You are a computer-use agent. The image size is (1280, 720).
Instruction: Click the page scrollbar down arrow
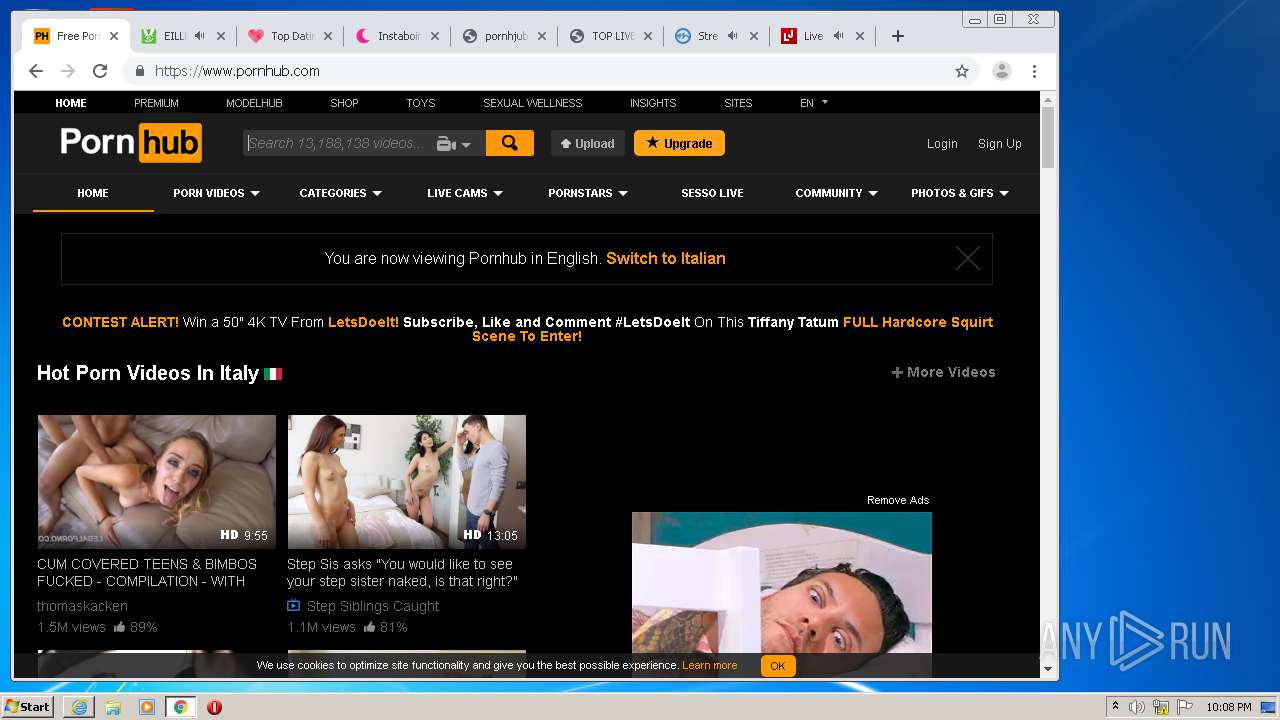pyautogui.click(x=1048, y=669)
